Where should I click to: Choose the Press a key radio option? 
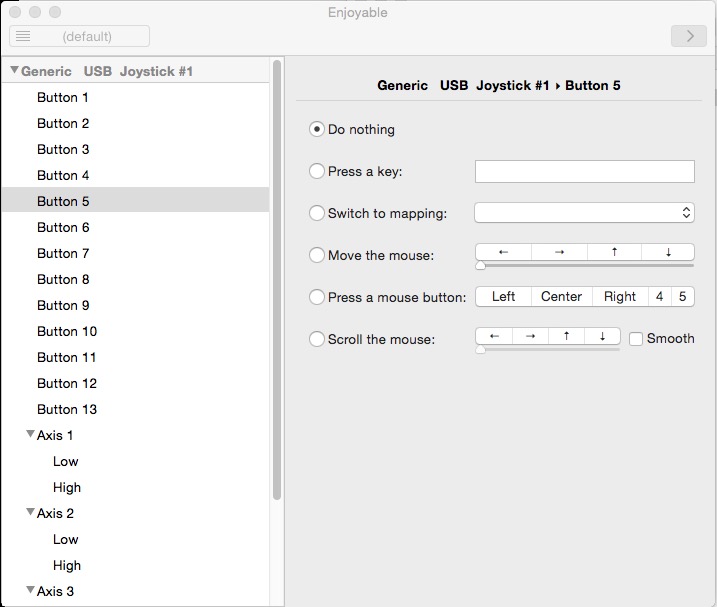click(x=317, y=172)
